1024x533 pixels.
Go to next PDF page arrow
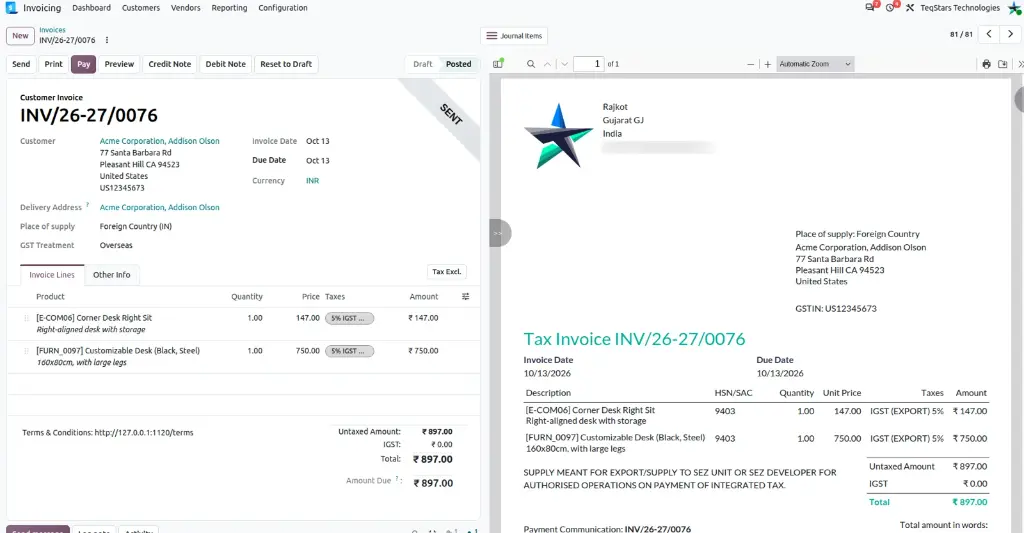(x=565, y=64)
